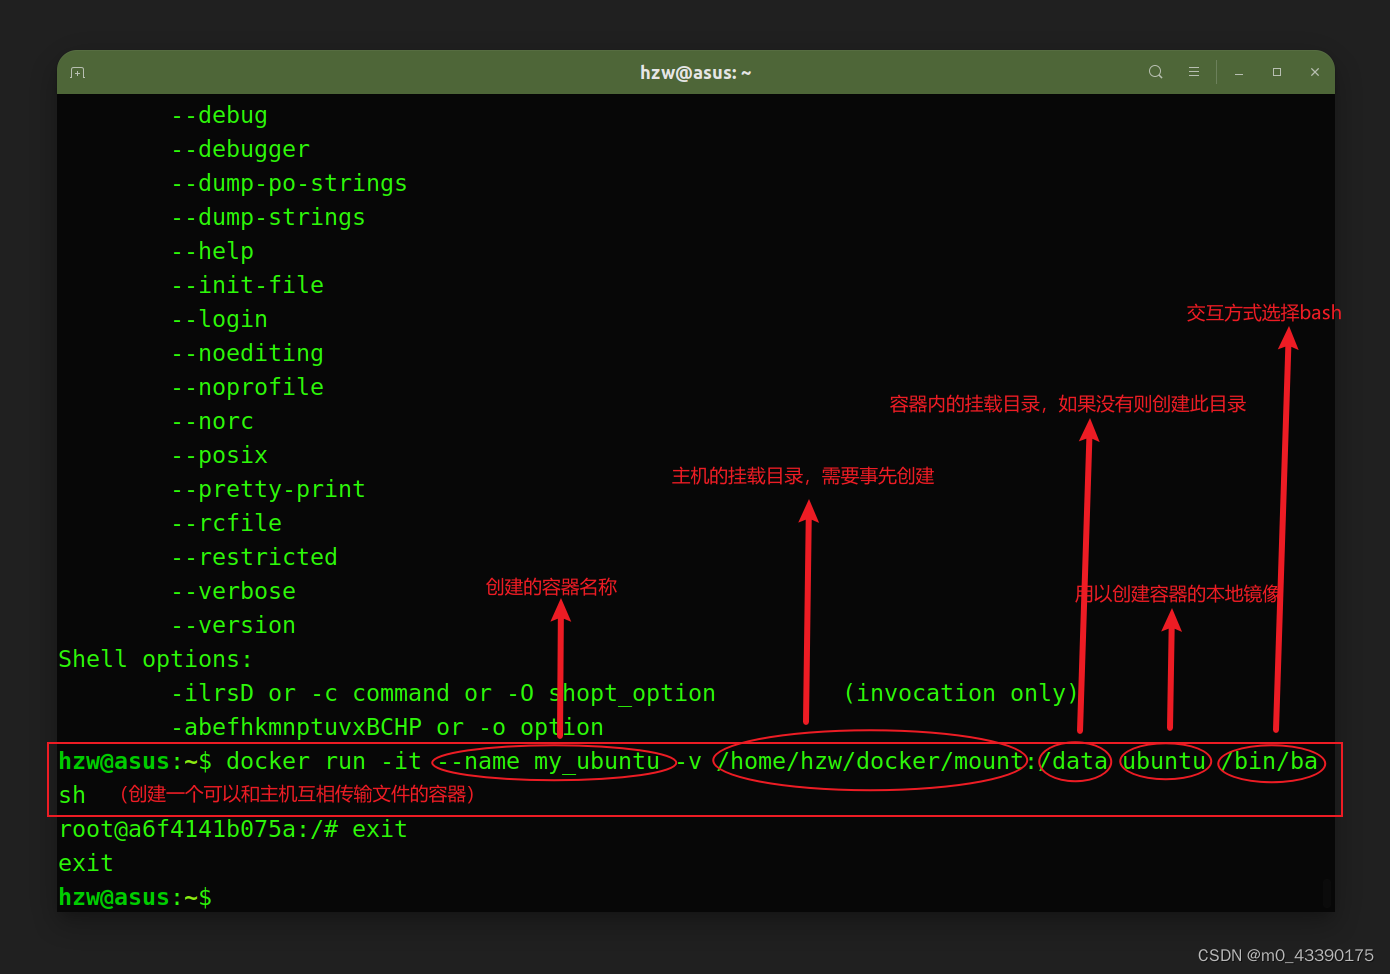Click the --version option text
The width and height of the screenshot is (1390, 974).
click(233, 625)
